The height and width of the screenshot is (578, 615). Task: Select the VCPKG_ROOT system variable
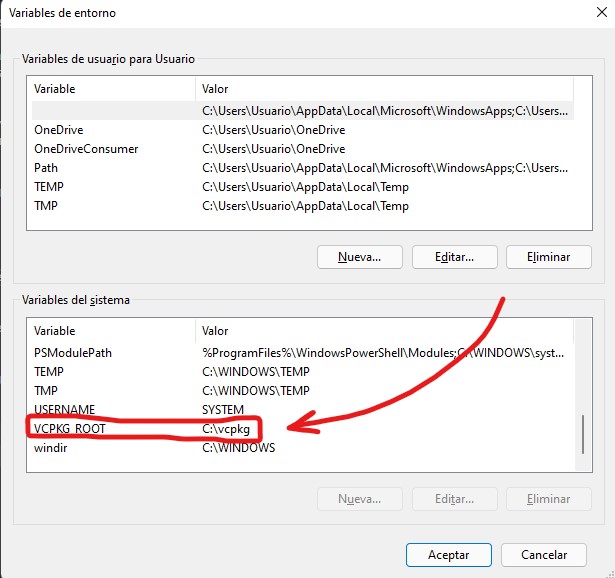tap(303, 429)
